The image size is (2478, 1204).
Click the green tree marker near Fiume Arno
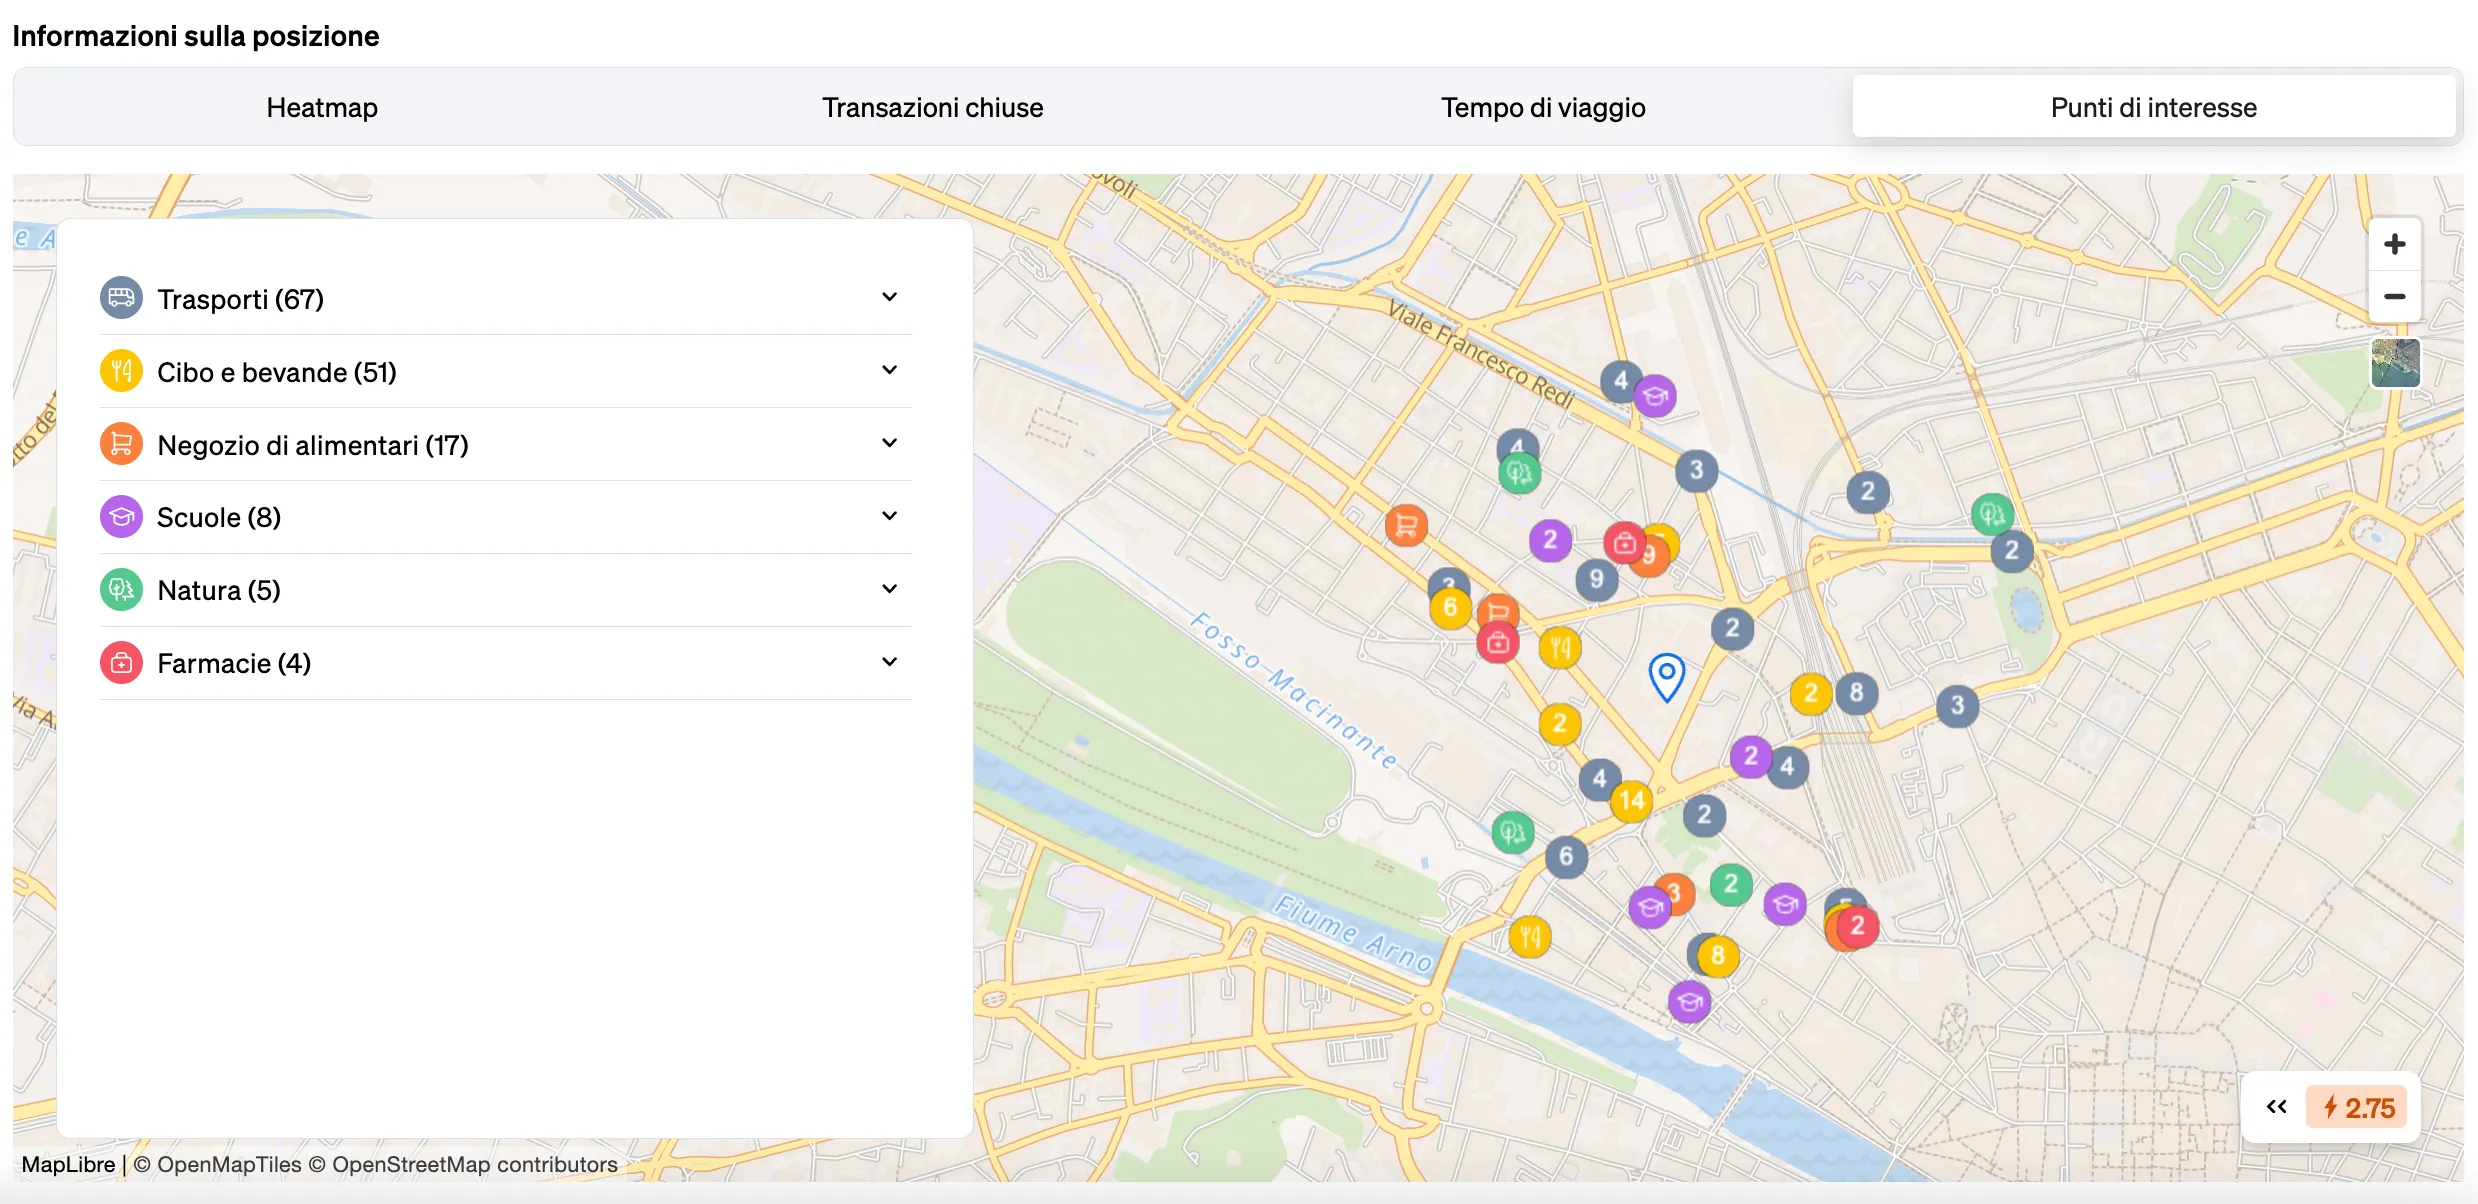[x=1513, y=832]
